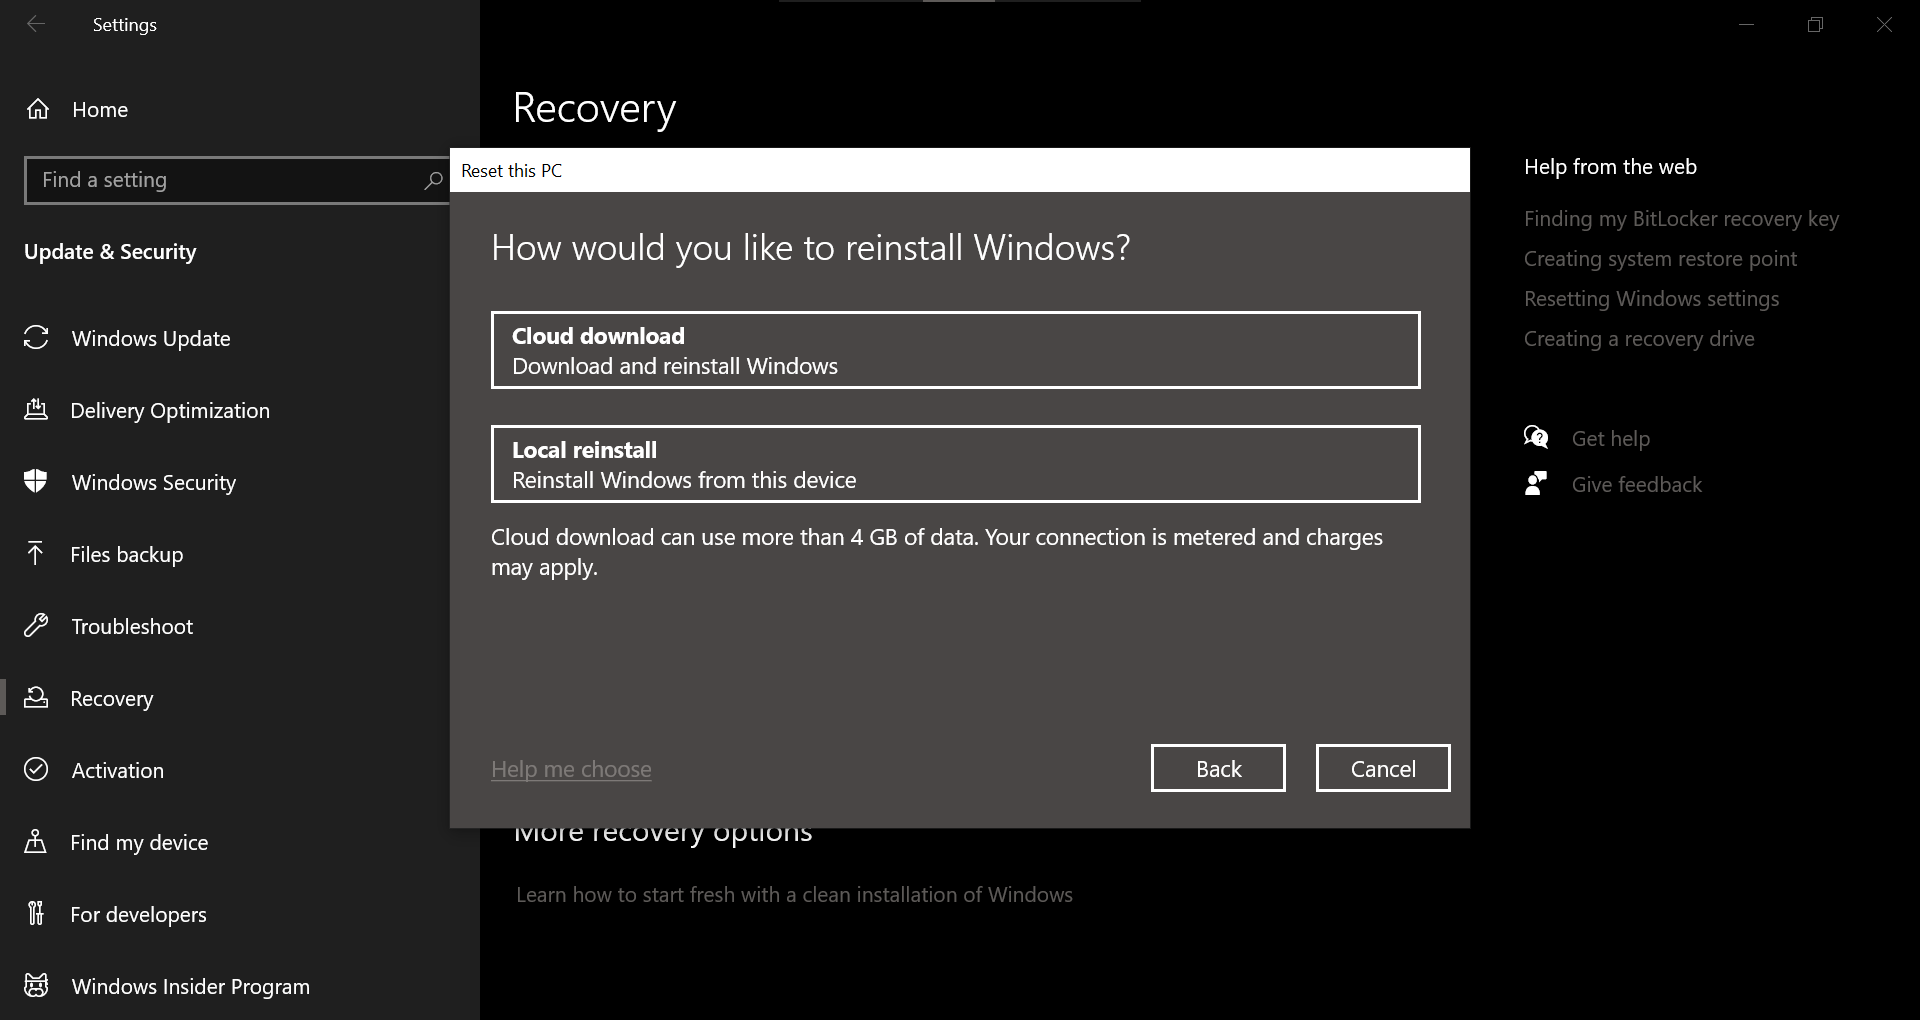Open Delivery Optimization settings
The image size is (1920, 1020).
coord(170,410)
